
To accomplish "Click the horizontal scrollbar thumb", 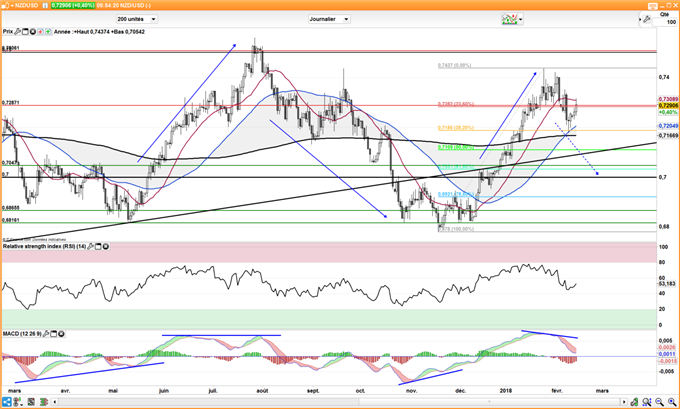I will pos(489,402).
